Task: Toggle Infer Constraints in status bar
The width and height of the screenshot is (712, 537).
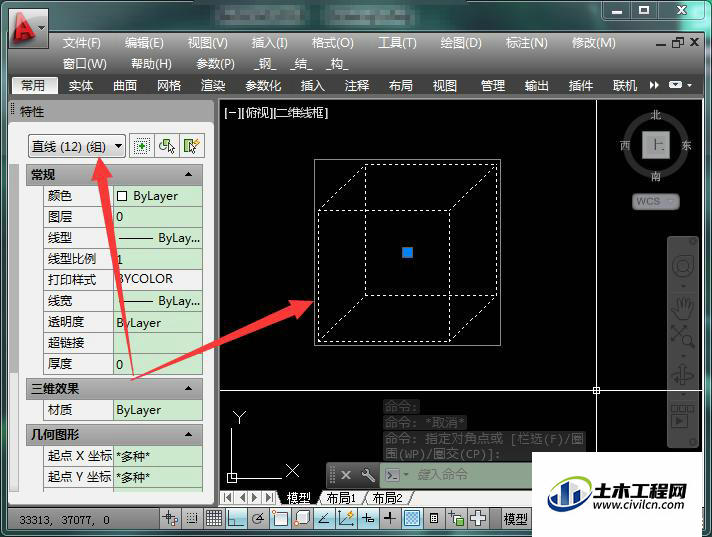Action: click(x=171, y=518)
